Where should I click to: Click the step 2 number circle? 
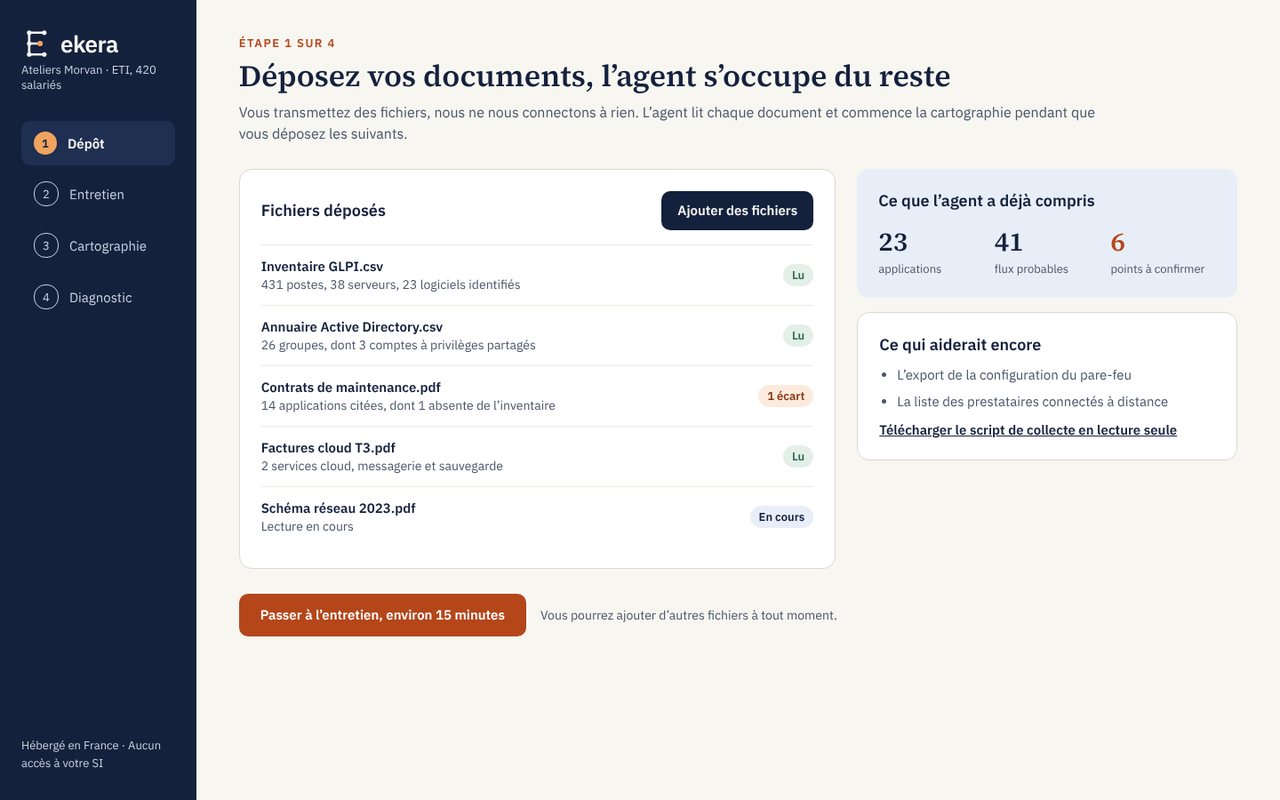[x=46, y=194]
